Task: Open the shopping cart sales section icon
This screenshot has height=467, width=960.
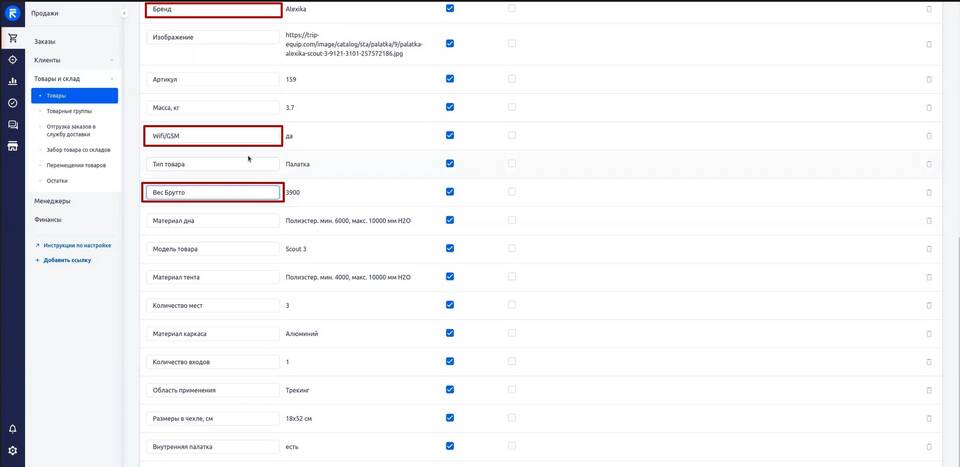Action: (x=12, y=38)
